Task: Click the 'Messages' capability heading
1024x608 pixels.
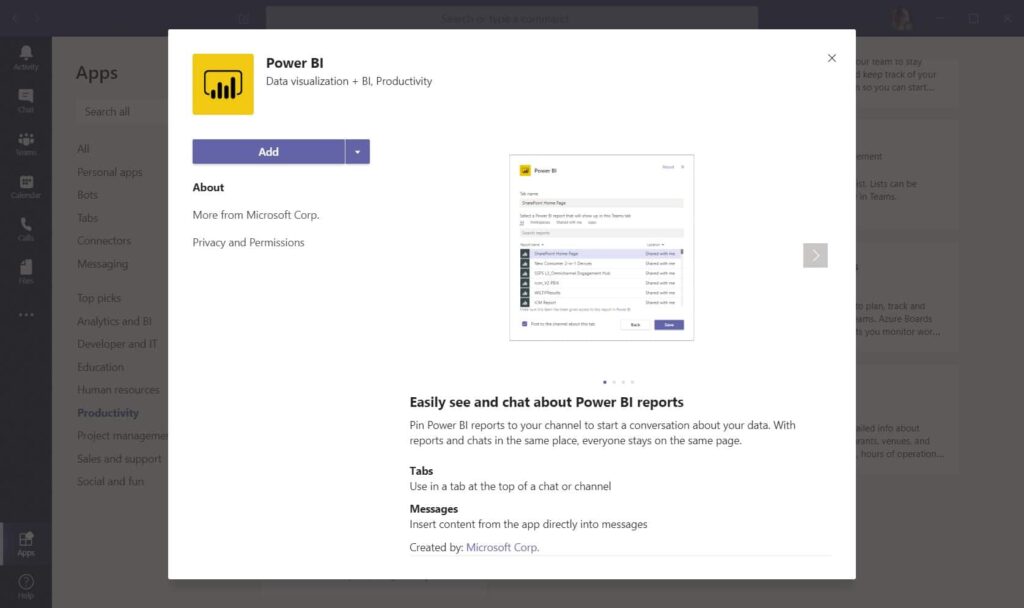Action: pyautogui.click(x=434, y=509)
